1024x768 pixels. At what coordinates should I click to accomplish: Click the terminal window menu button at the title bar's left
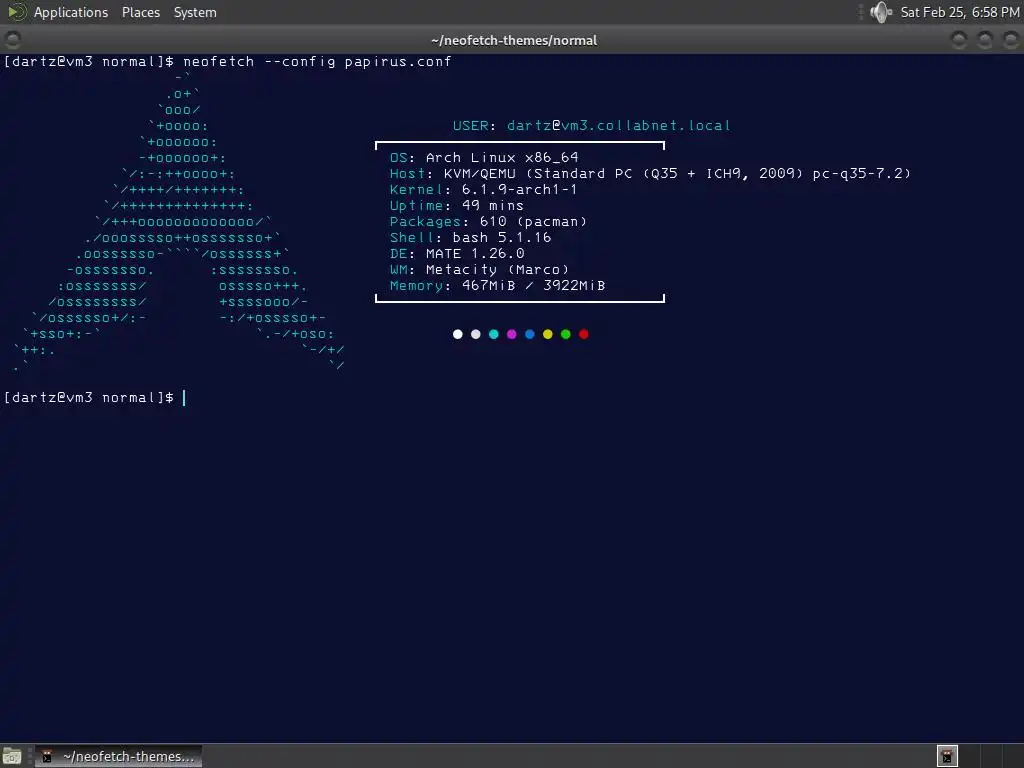pos(12,40)
